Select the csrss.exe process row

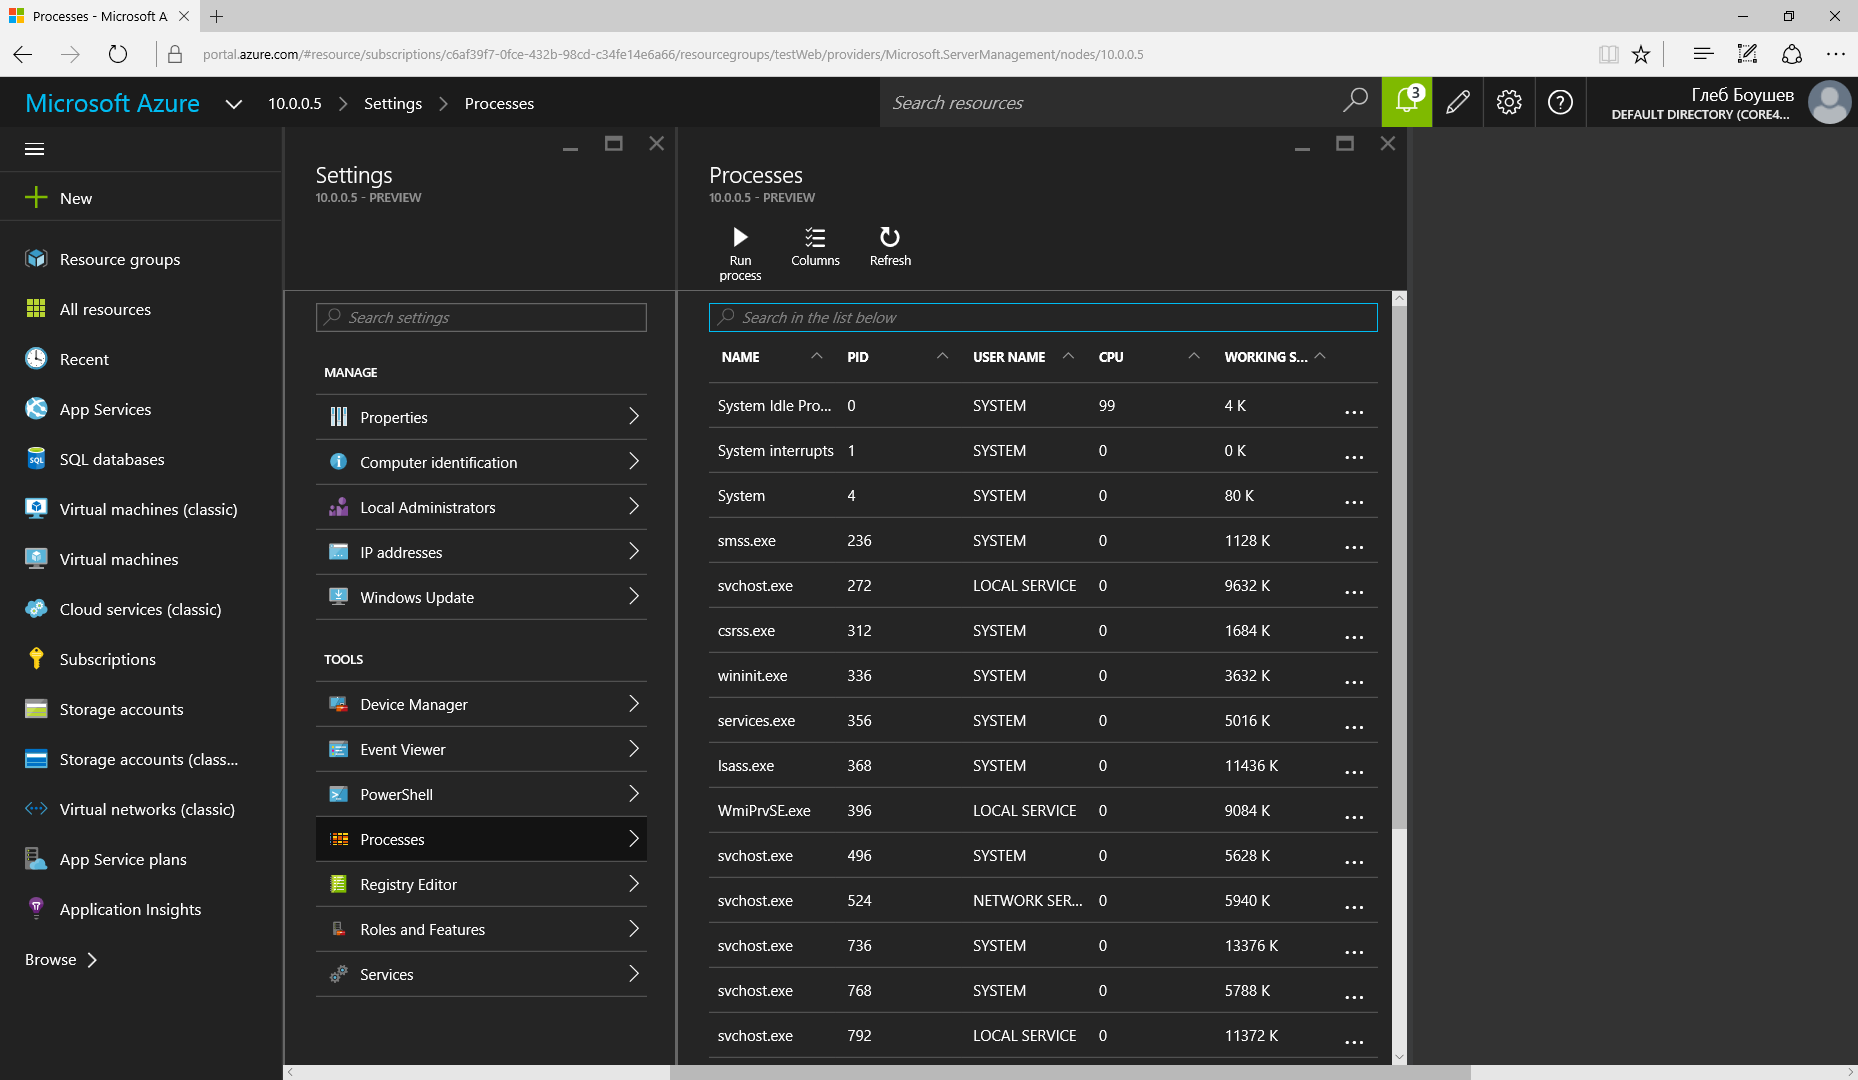[x=1043, y=630]
